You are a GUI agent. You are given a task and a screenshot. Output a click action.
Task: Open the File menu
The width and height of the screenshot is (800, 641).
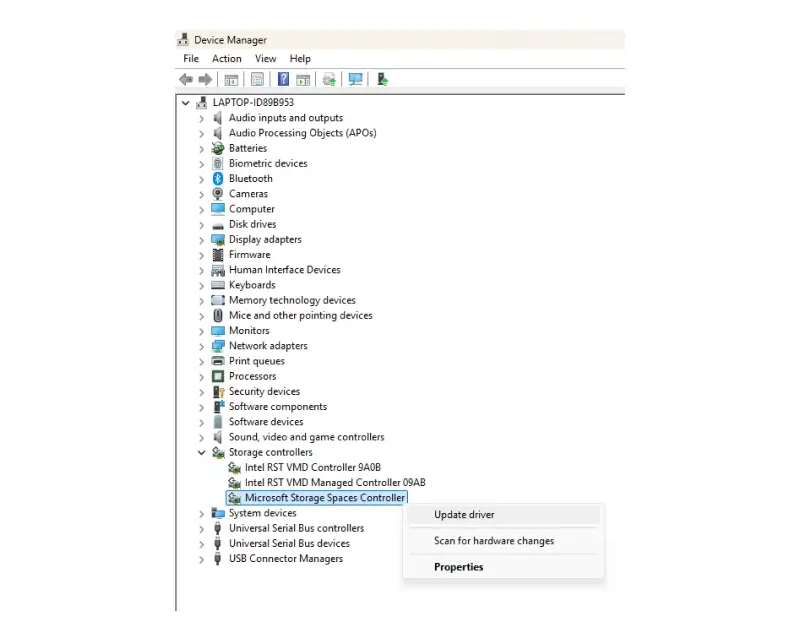point(191,59)
